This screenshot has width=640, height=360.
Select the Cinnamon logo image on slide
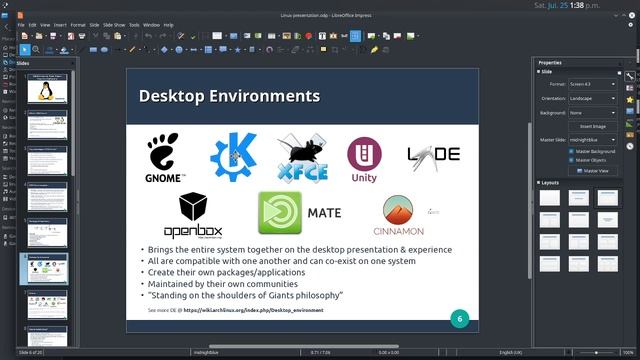pyautogui.click(x=398, y=215)
